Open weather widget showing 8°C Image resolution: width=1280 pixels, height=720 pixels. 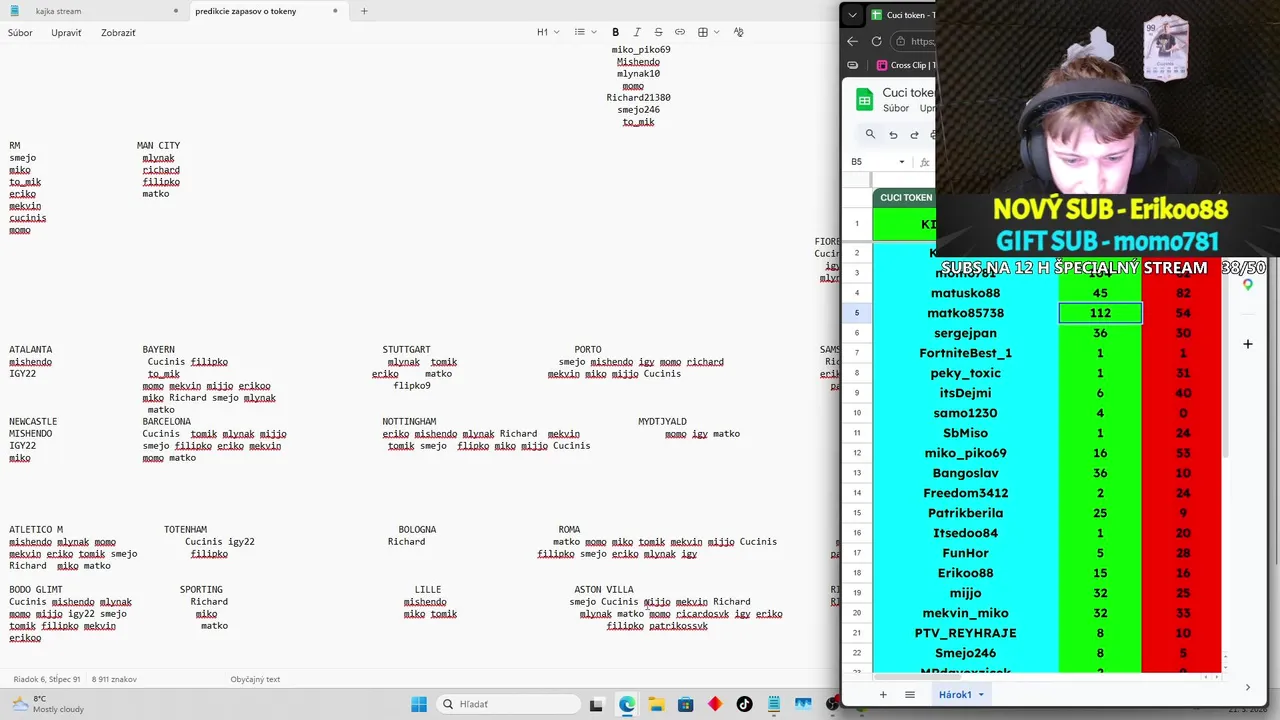click(x=48, y=704)
